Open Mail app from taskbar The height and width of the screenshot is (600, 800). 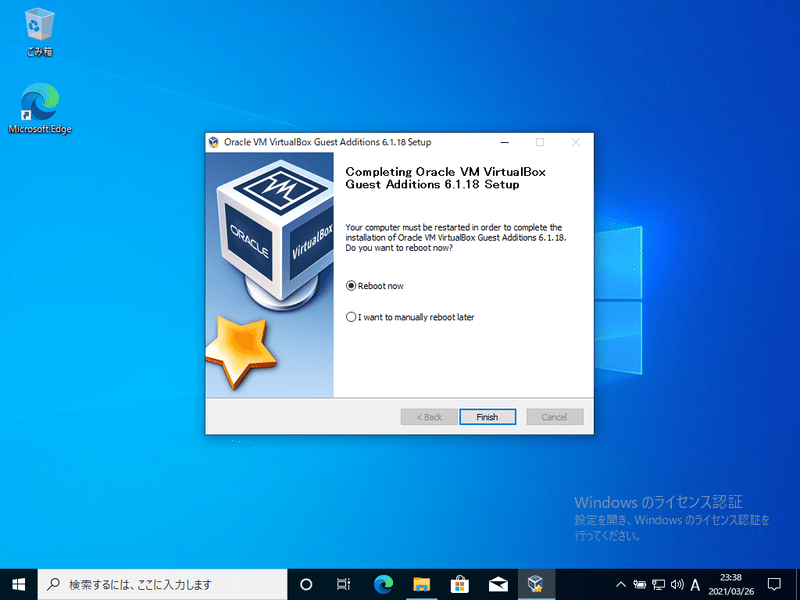coord(498,584)
